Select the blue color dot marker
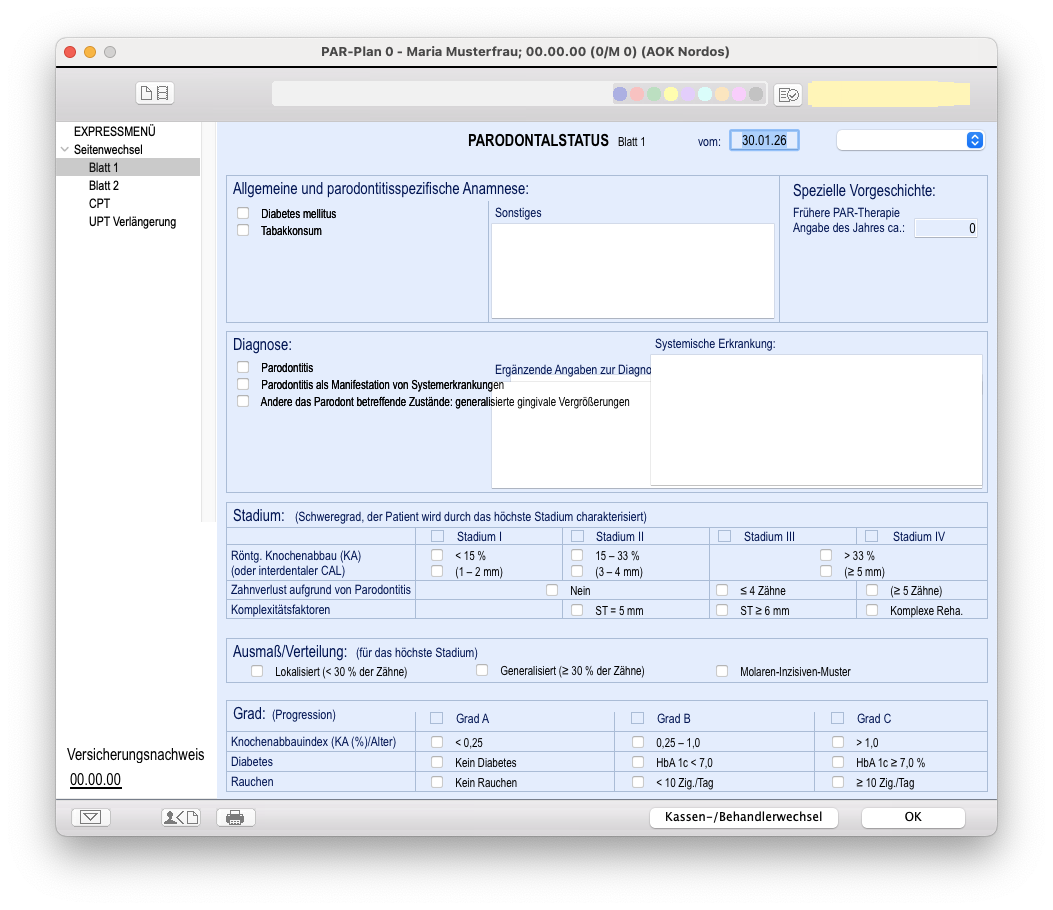This screenshot has height=910, width=1053. pos(620,94)
